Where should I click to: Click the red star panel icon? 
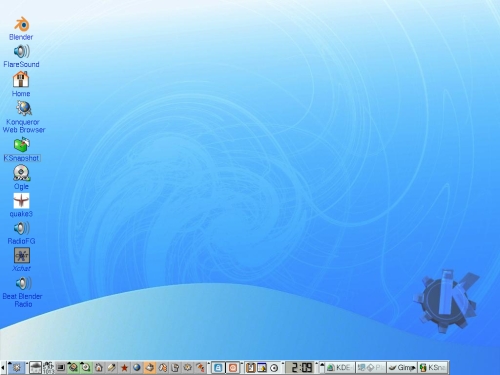pyautogui.click(x=124, y=368)
